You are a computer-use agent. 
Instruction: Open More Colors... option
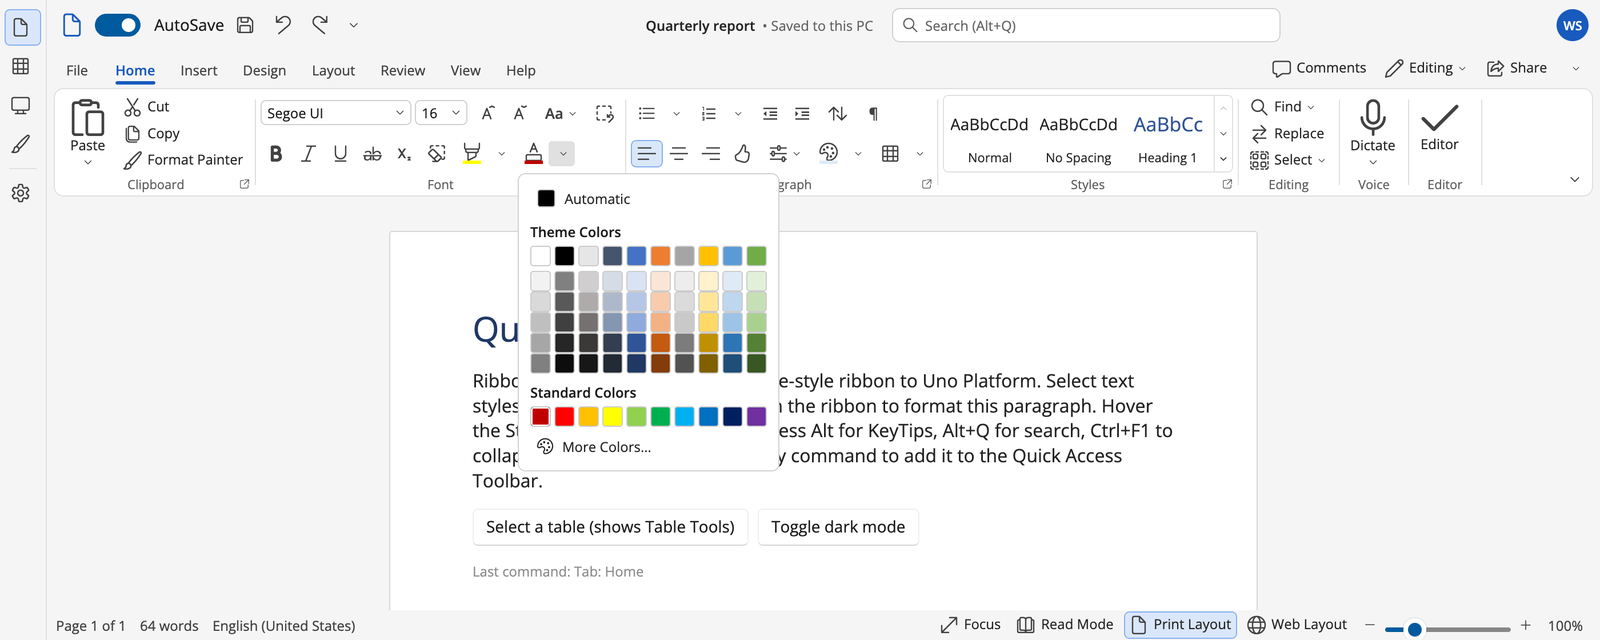pos(594,447)
